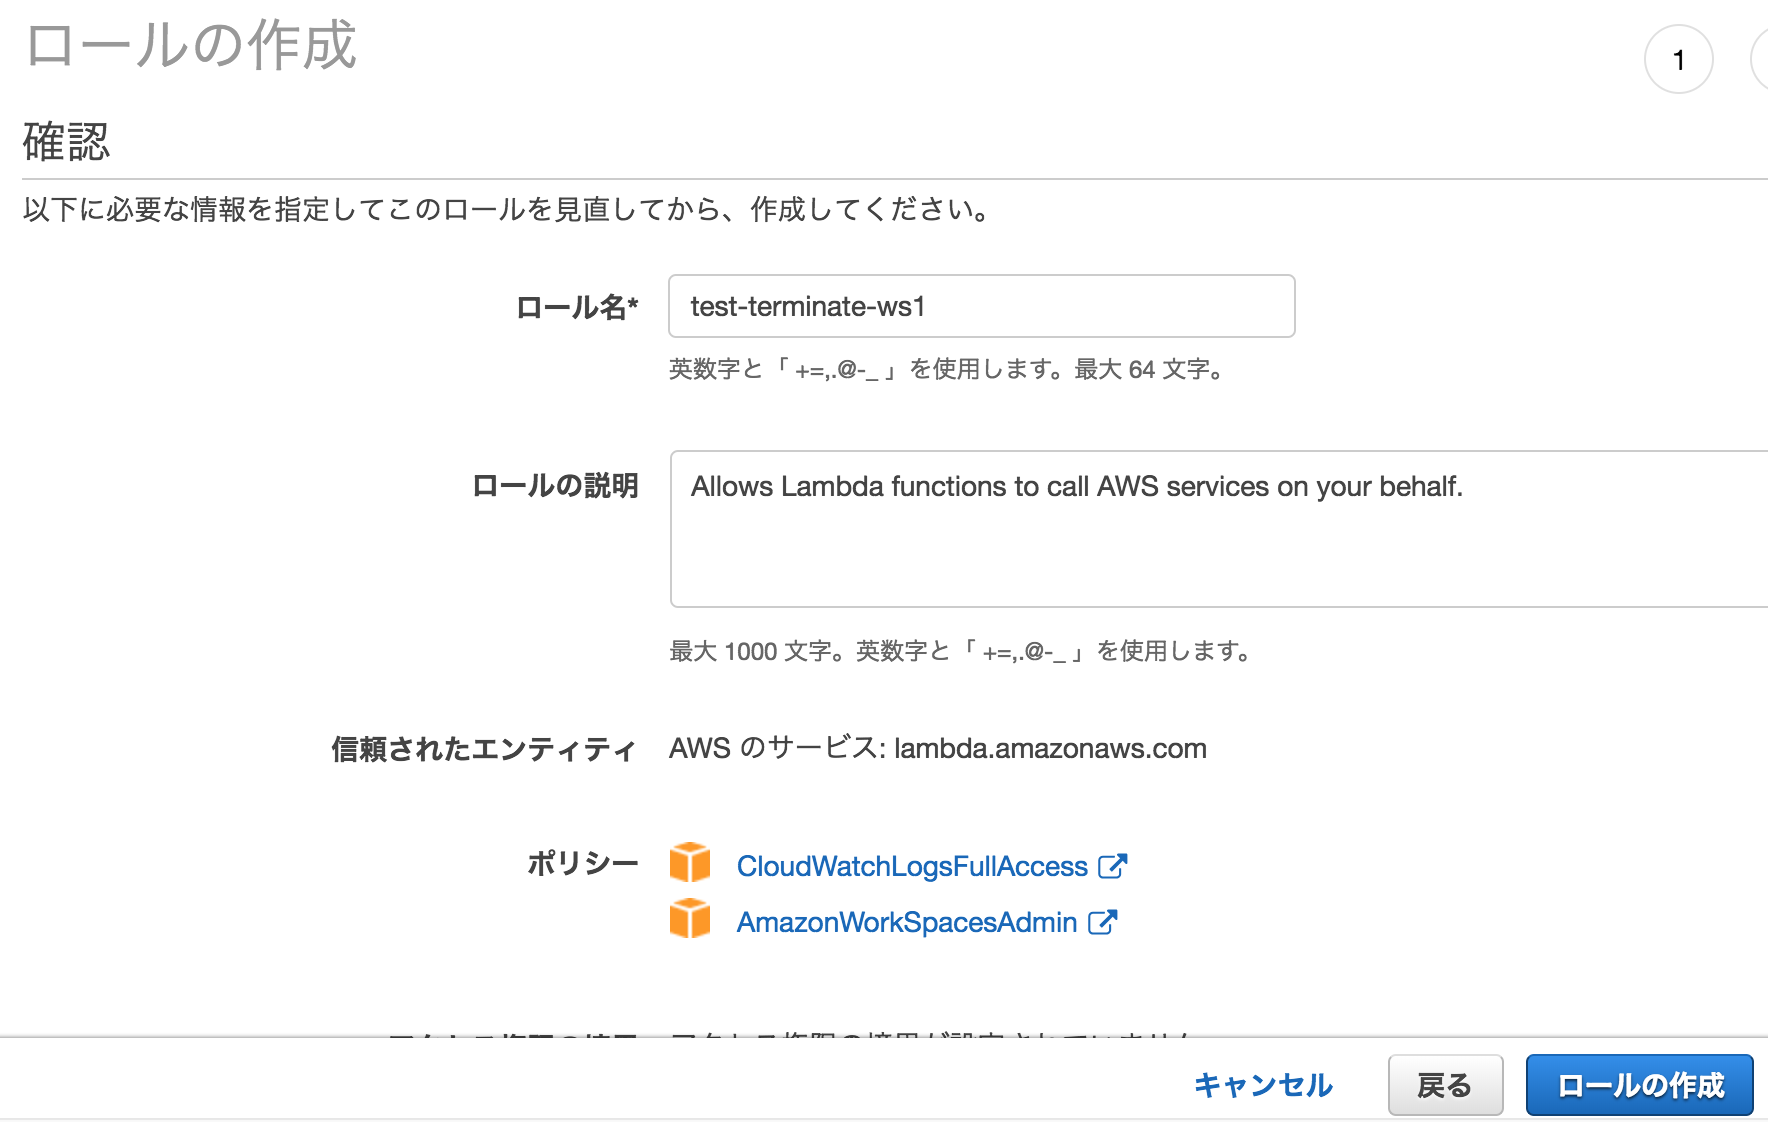
Task: Click the ロールの作成 page title
Action: pos(191,45)
